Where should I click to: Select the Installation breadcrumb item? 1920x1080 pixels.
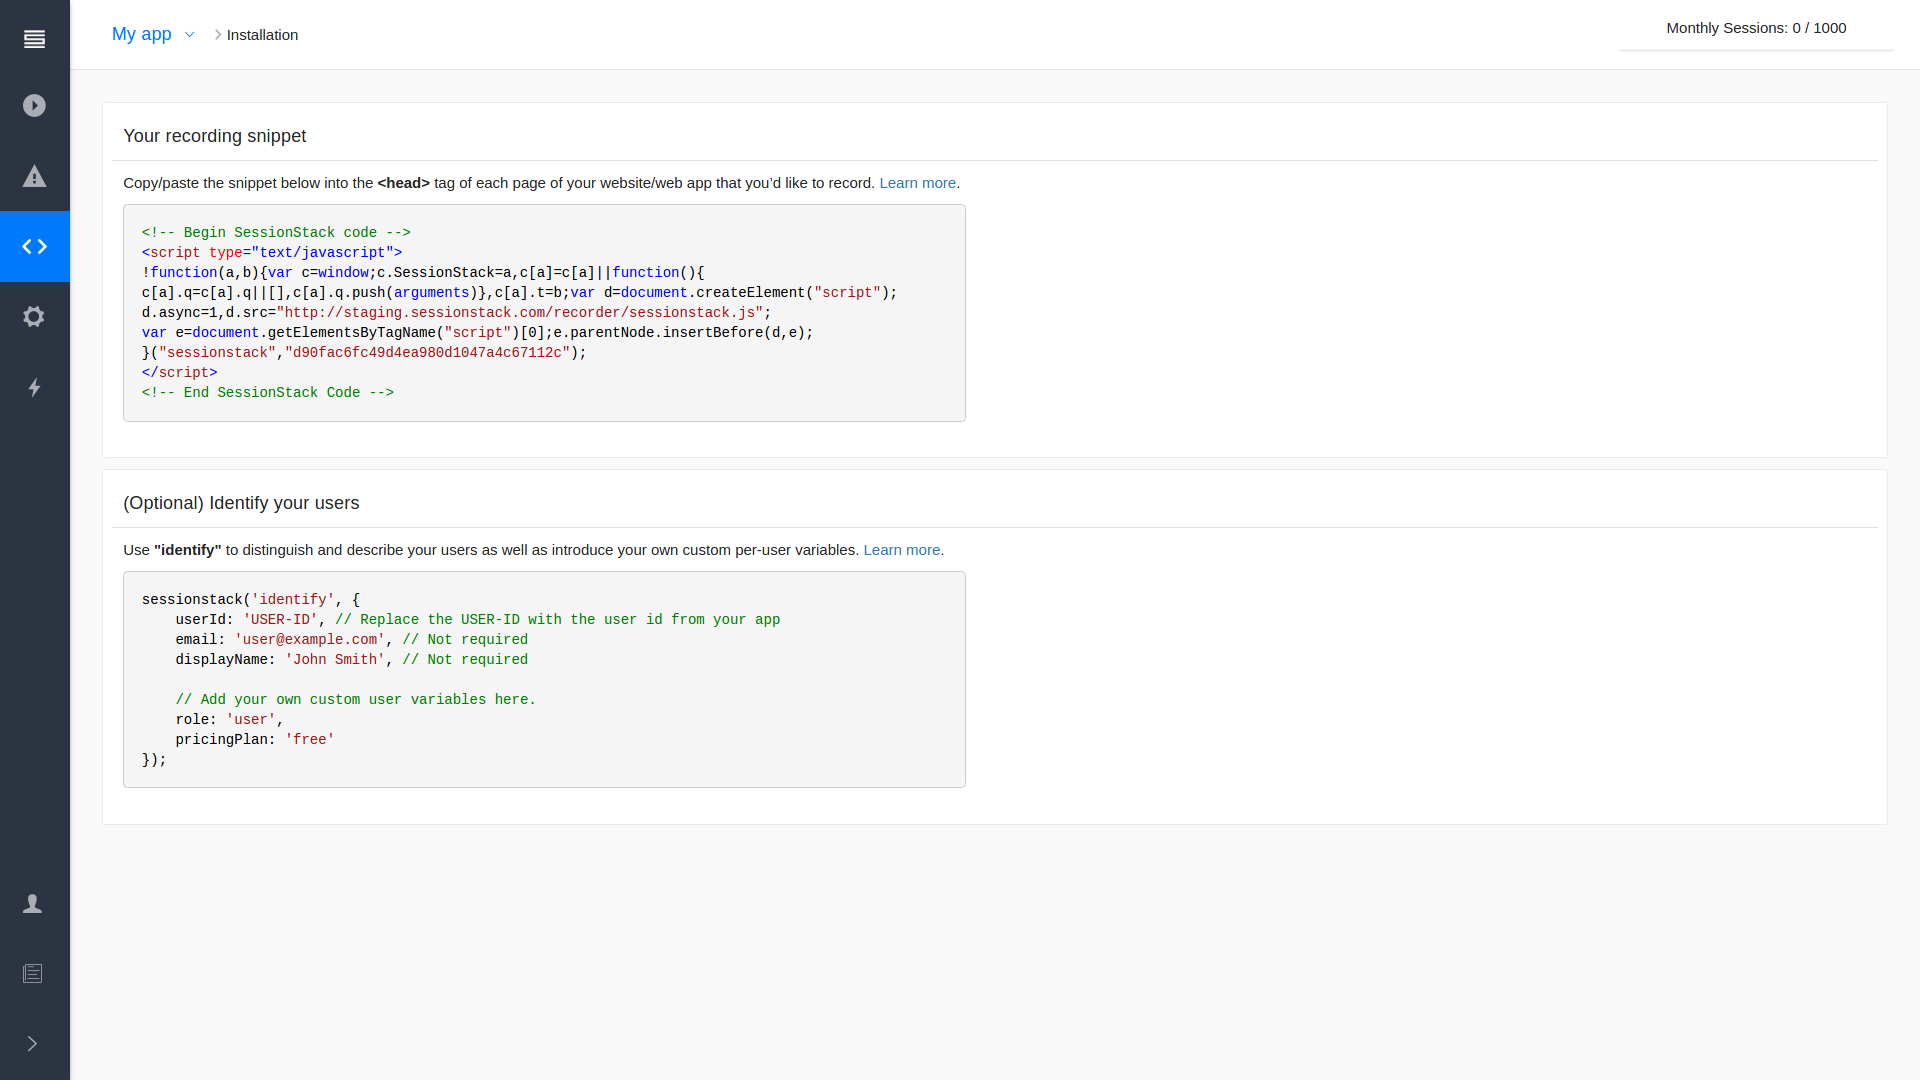click(x=262, y=35)
